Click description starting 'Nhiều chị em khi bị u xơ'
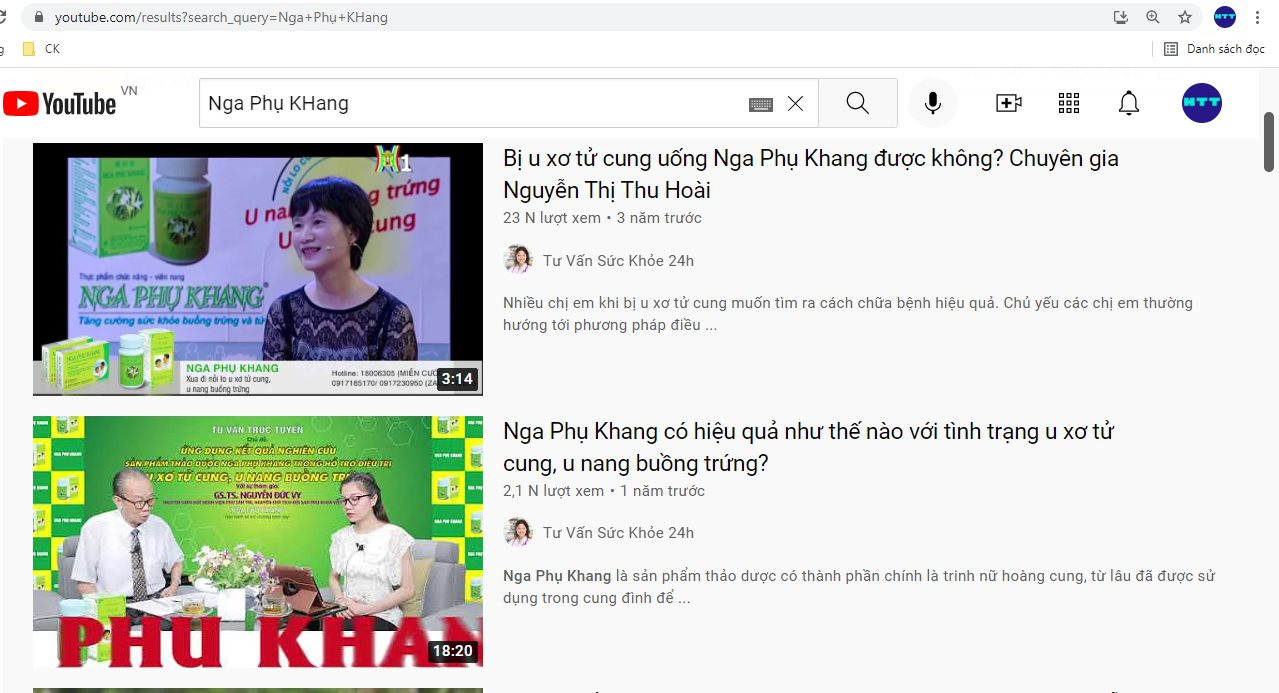The height and width of the screenshot is (693, 1279). tap(848, 314)
